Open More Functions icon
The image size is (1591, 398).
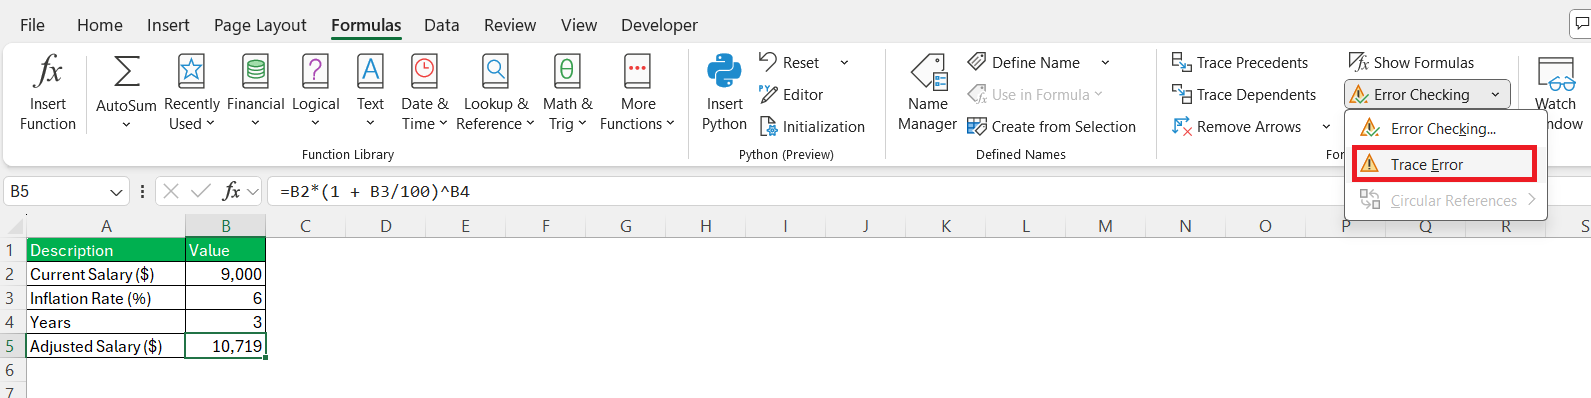(x=637, y=72)
